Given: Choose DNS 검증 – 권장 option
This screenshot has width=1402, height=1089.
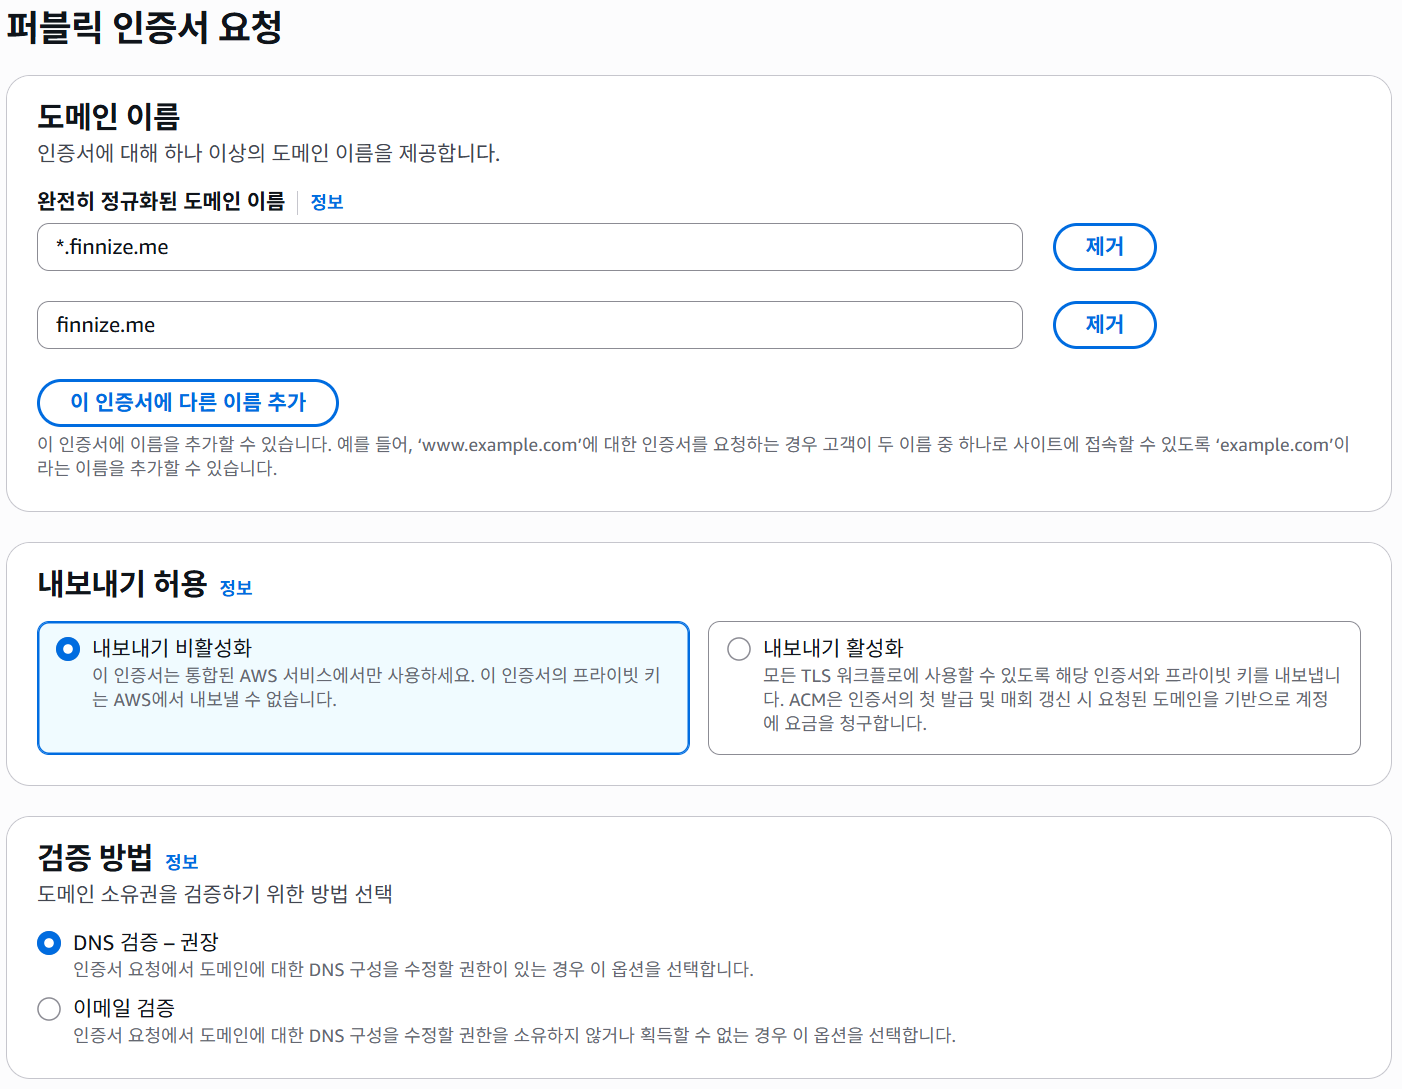Looking at the screenshot, I should click(48, 942).
